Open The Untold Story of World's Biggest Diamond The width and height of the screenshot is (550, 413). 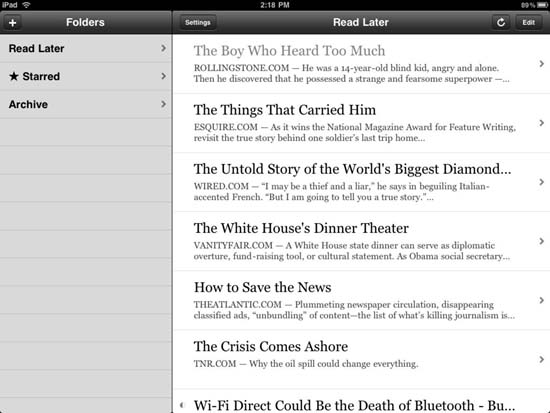[x=361, y=182]
